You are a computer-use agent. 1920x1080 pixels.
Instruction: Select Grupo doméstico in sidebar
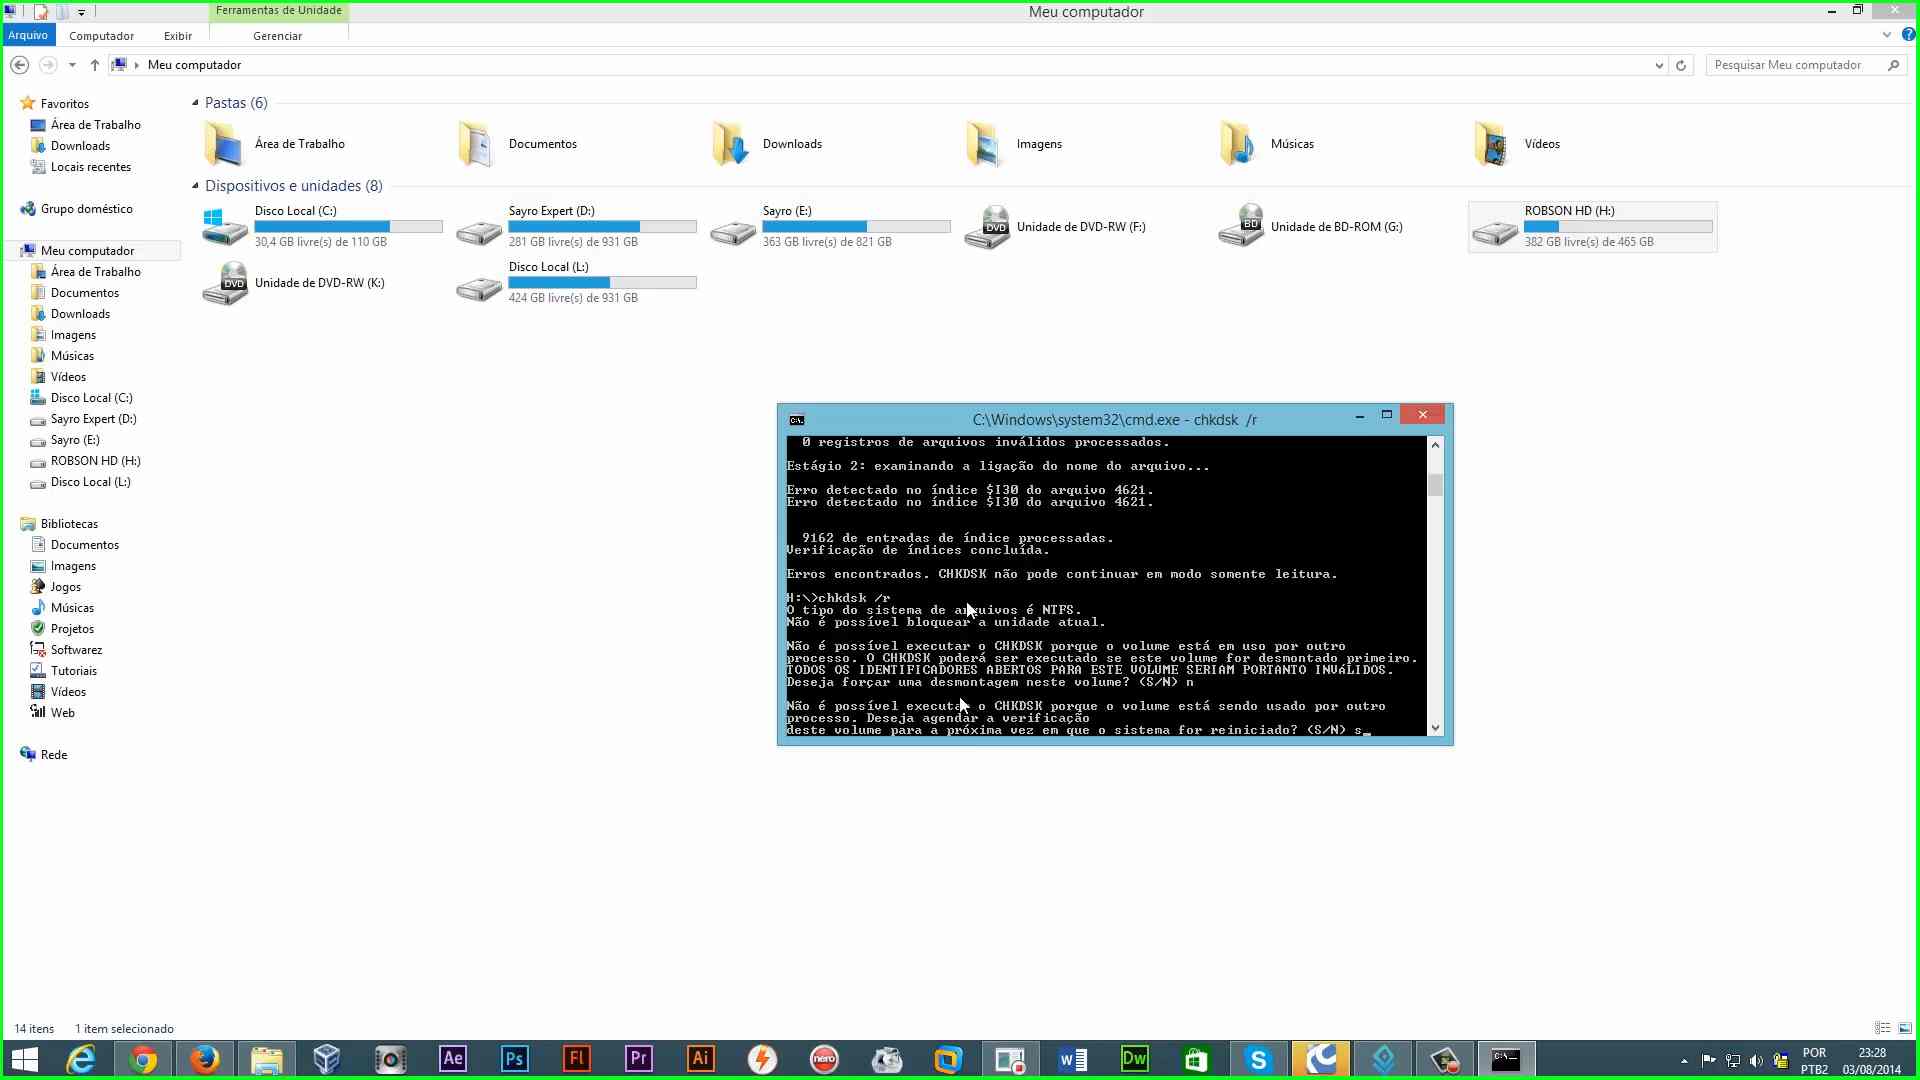86,209
